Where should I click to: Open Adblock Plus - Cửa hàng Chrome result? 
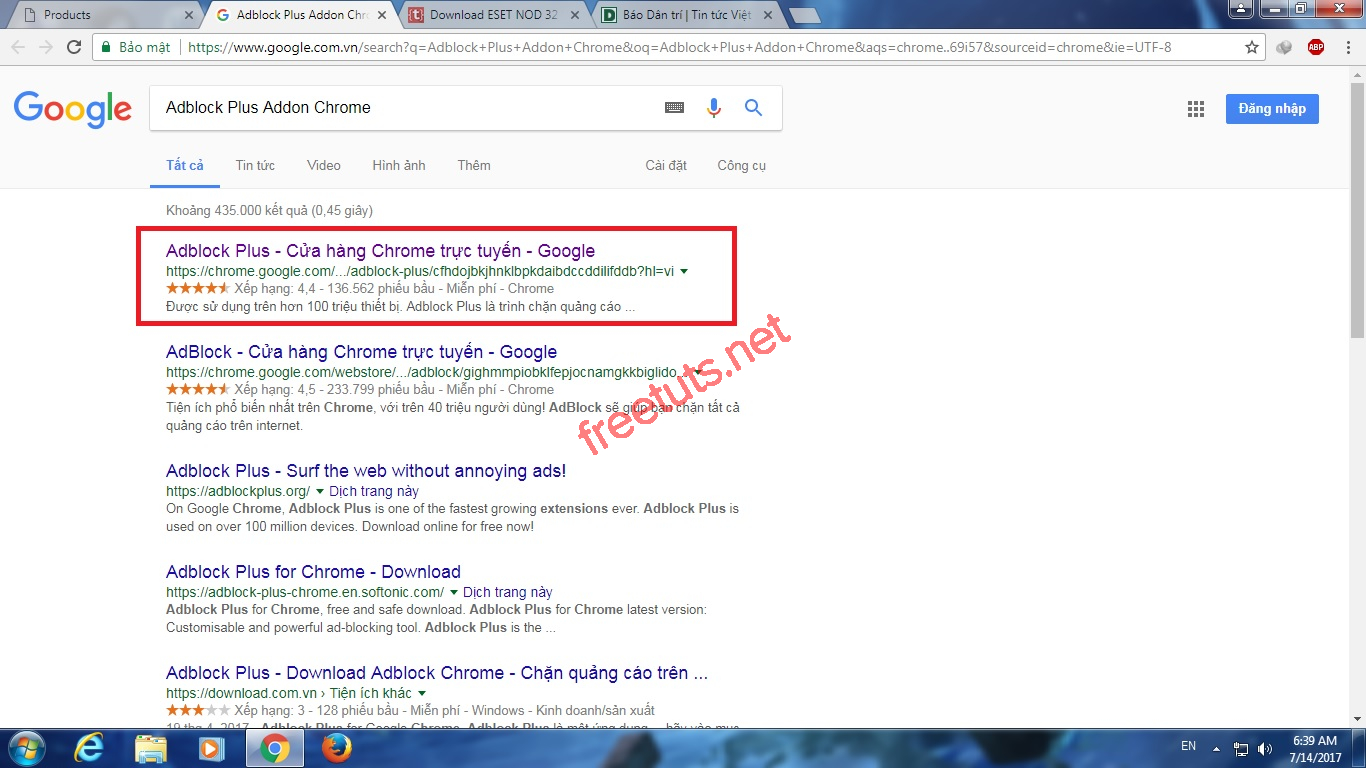click(x=380, y=251)
